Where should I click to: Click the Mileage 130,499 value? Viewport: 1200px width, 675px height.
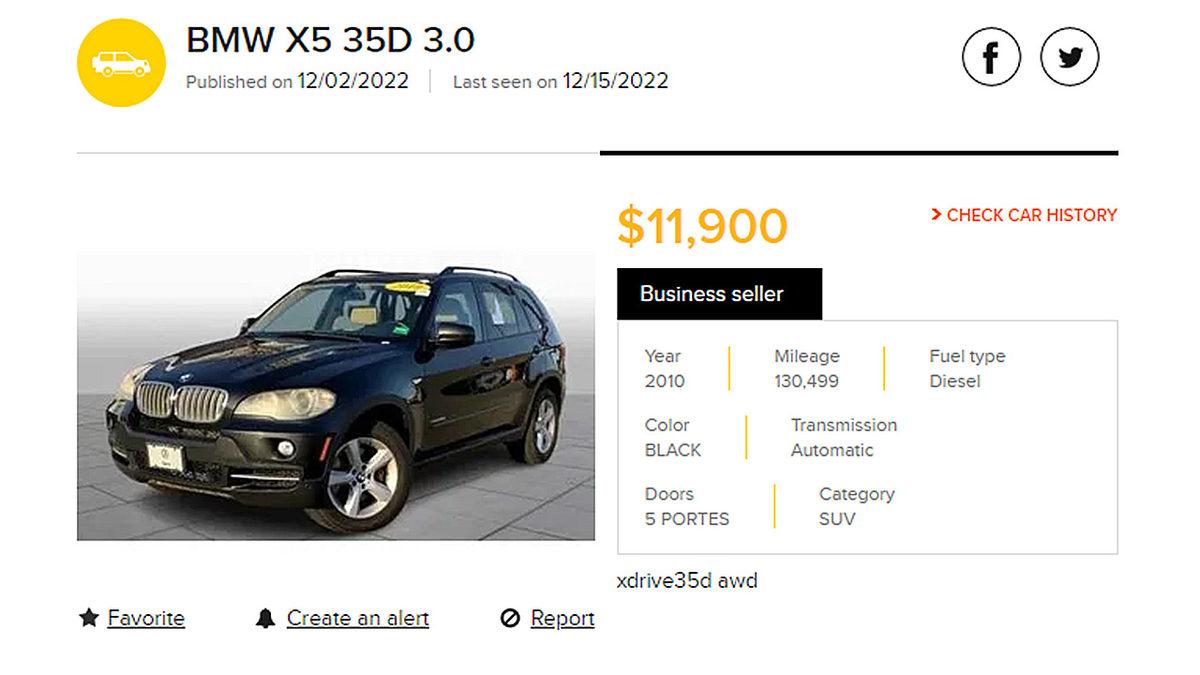tap(806, 381)
